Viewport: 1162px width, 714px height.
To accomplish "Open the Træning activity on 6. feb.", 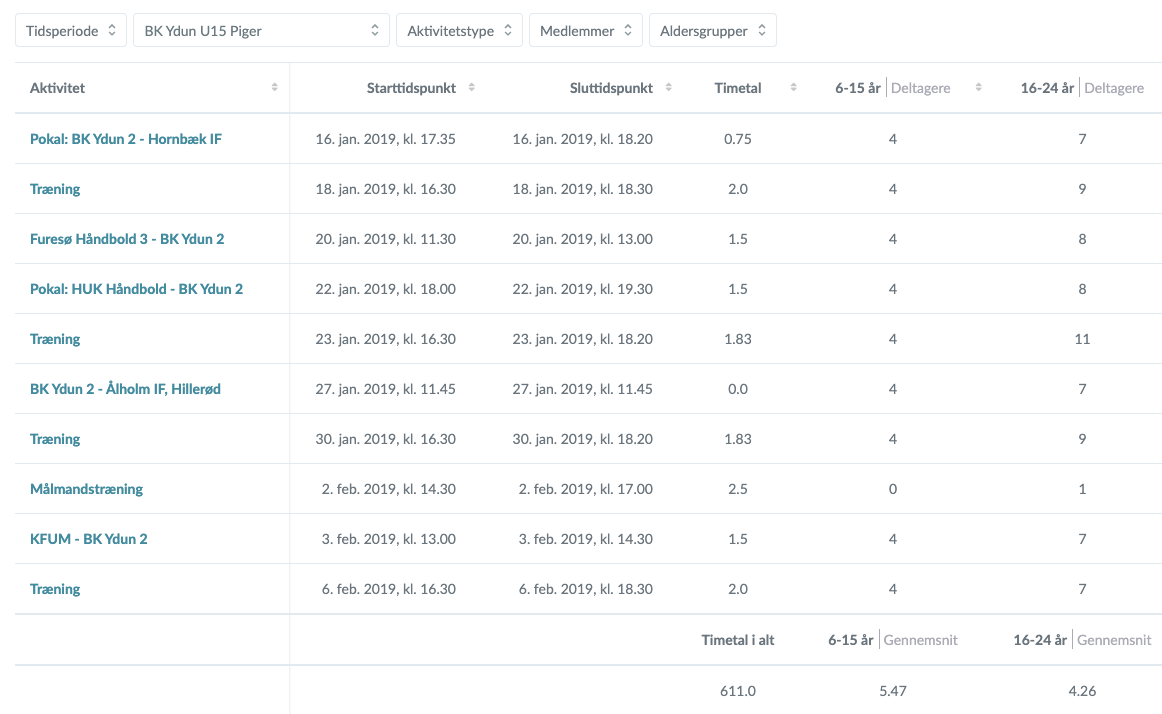I will (55, 589).
